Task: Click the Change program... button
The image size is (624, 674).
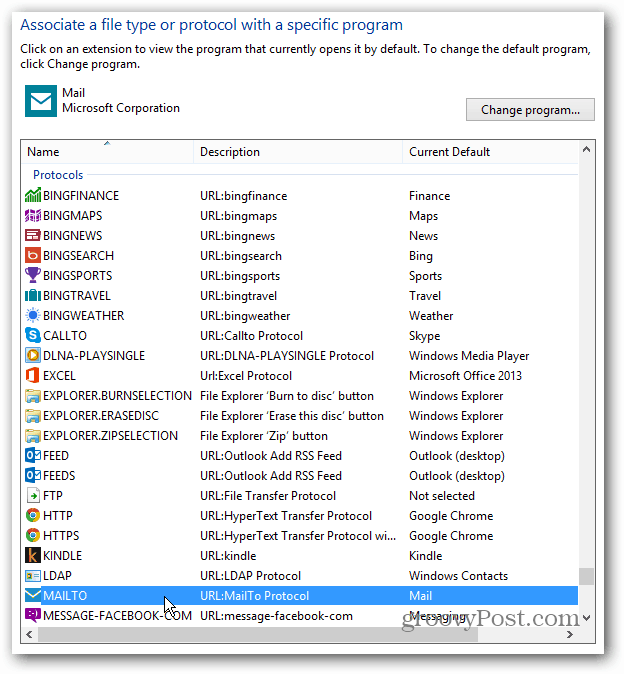Action: point(530,110)
